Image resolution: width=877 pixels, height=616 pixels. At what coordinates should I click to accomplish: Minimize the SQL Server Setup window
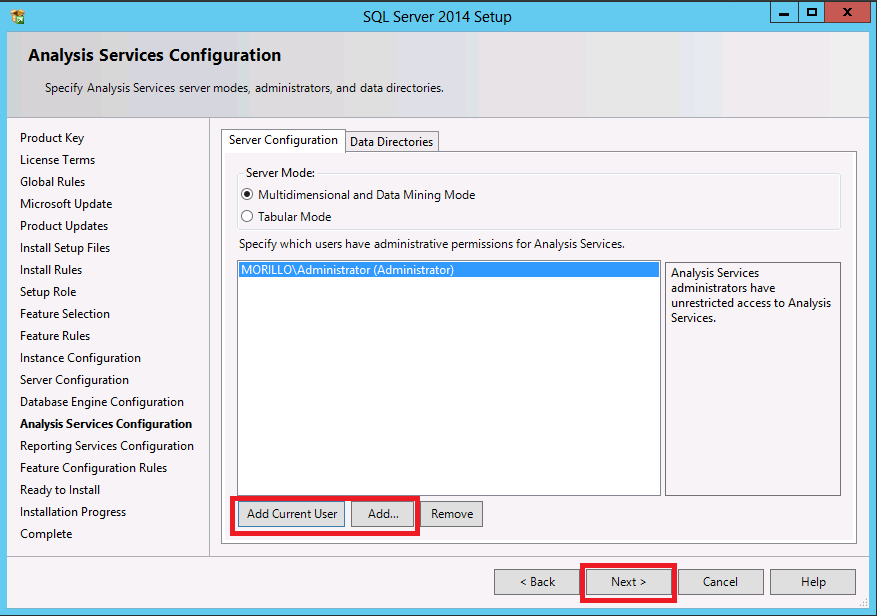click(x=784, y=12)
